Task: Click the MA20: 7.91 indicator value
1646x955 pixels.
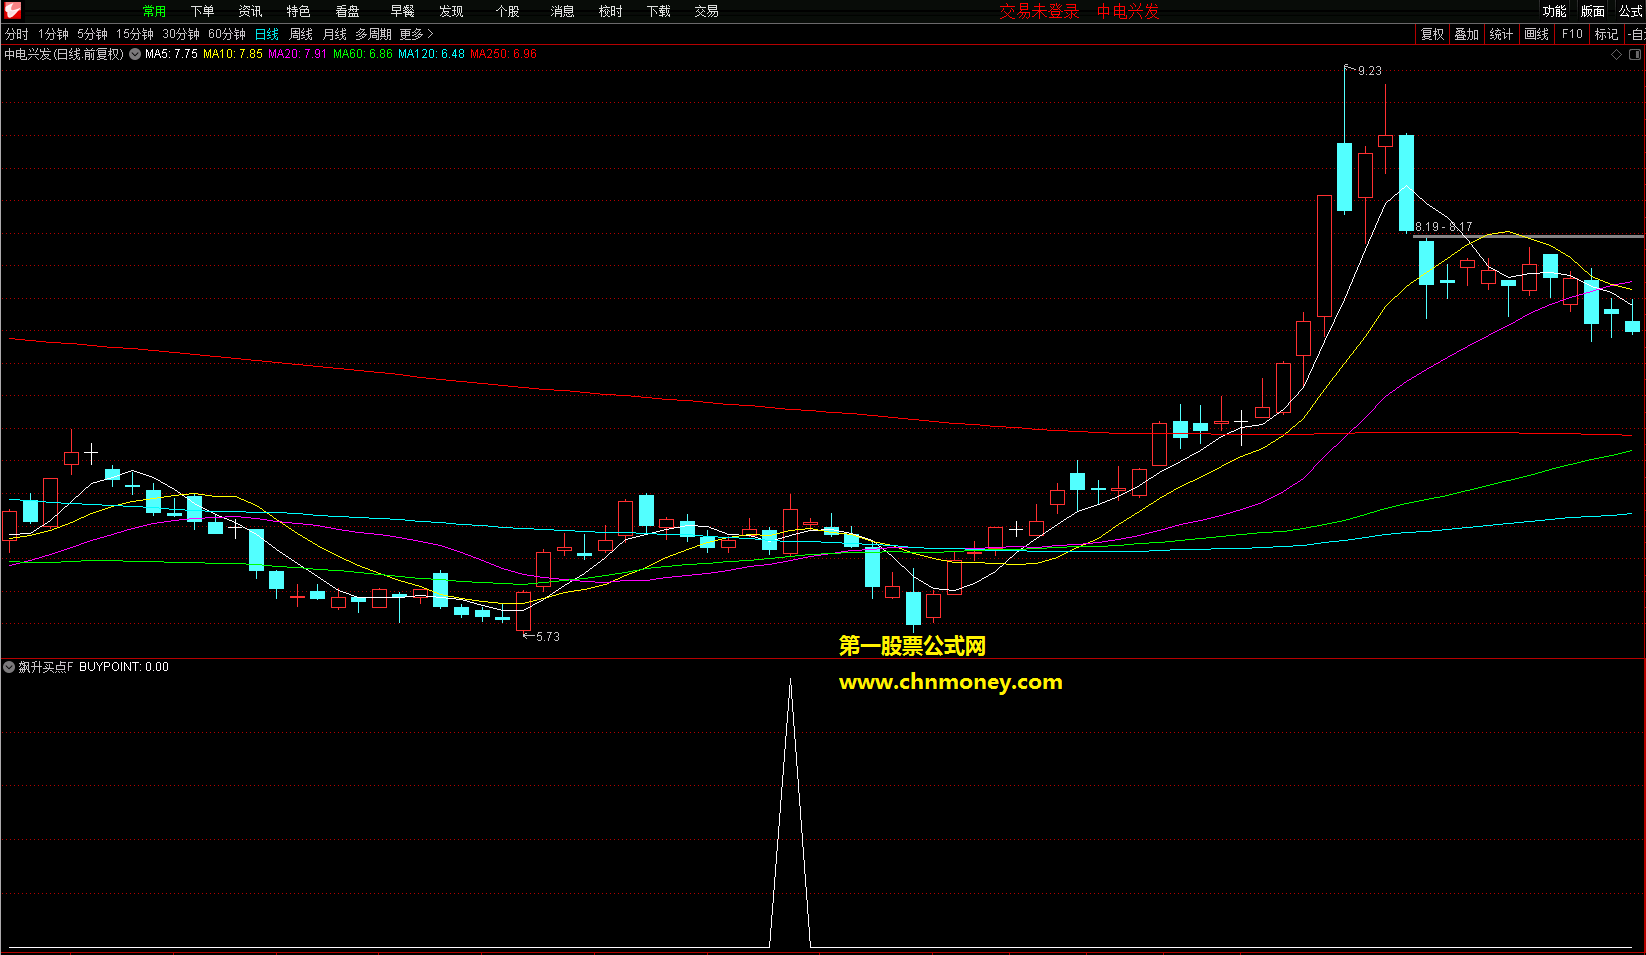Action: [298, 54]
